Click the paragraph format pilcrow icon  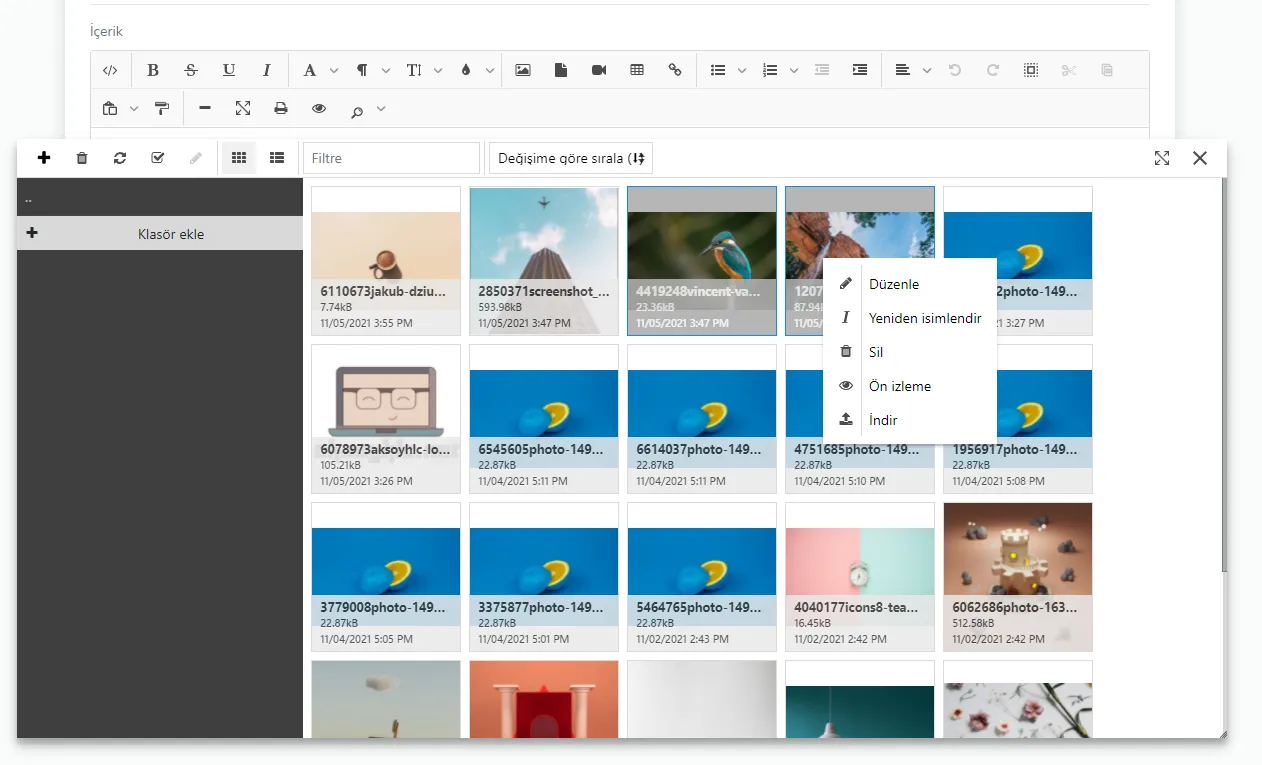coord(362,70)
